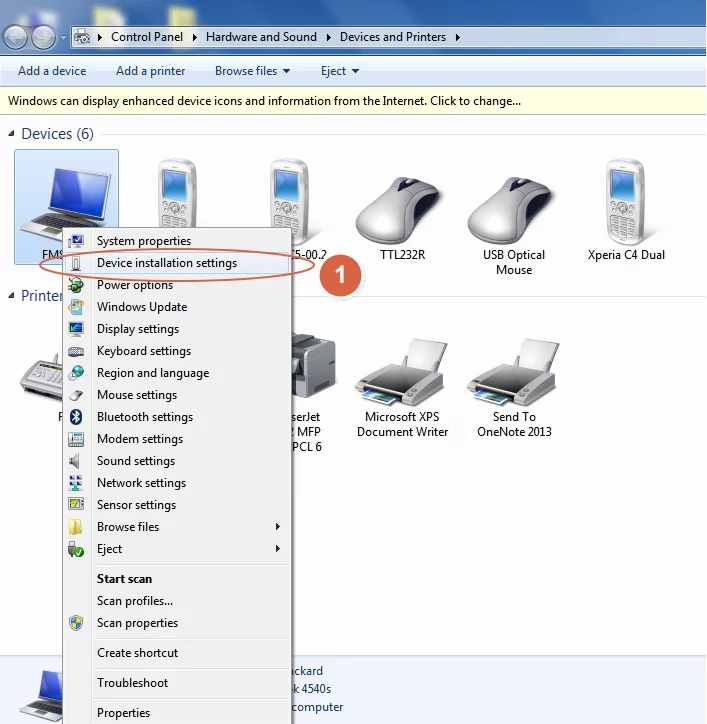Open Network settings menu entry
The height and width of the screenshot is (724, 707).
[x=176, y=483]
